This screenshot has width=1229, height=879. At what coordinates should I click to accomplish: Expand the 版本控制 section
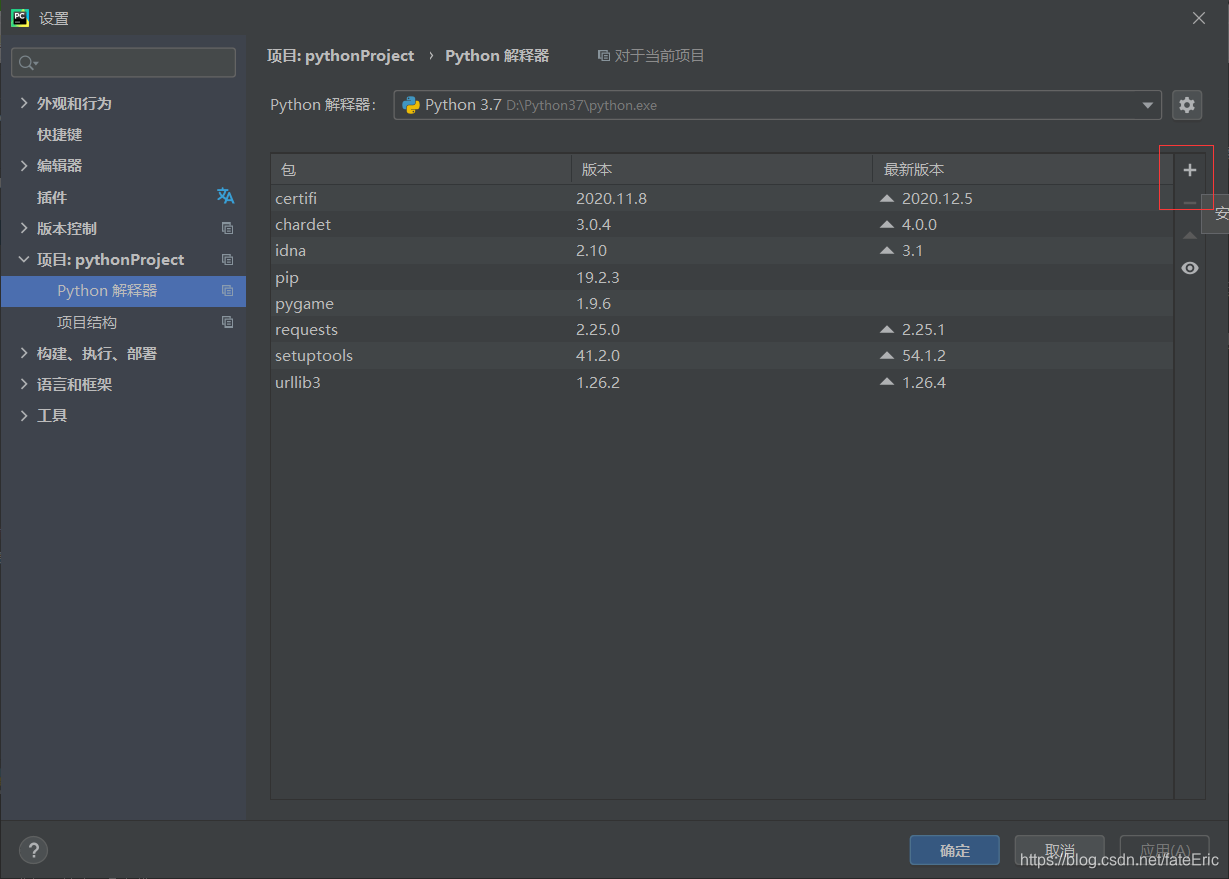(x=24, y=228)
